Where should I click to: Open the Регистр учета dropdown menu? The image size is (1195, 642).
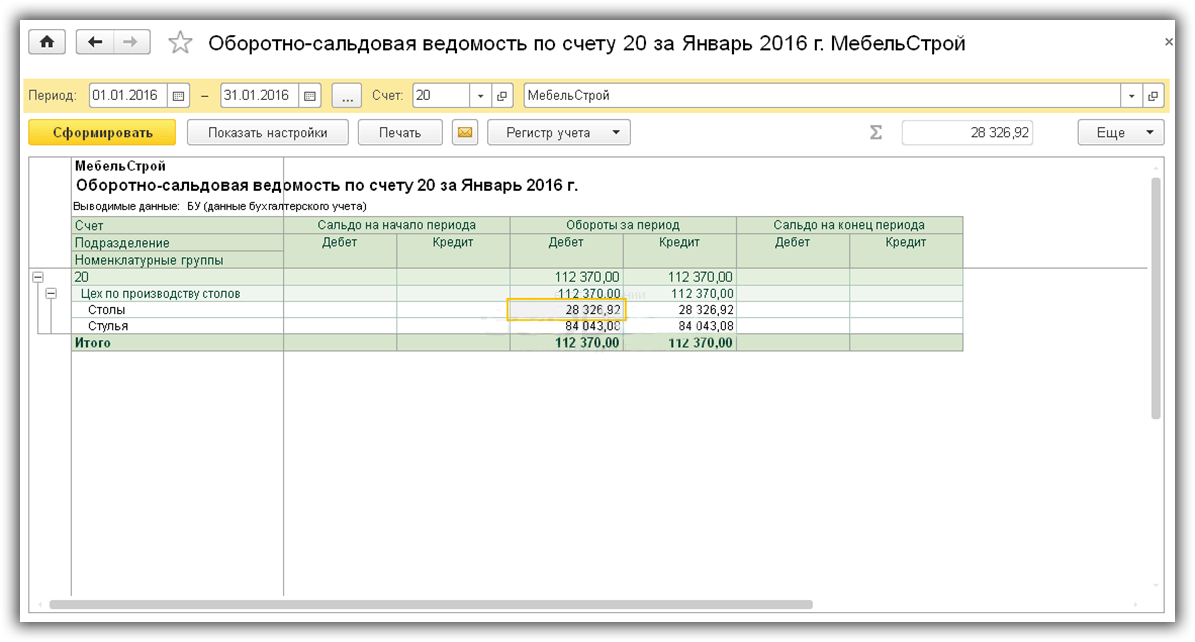tap(558, 133)
